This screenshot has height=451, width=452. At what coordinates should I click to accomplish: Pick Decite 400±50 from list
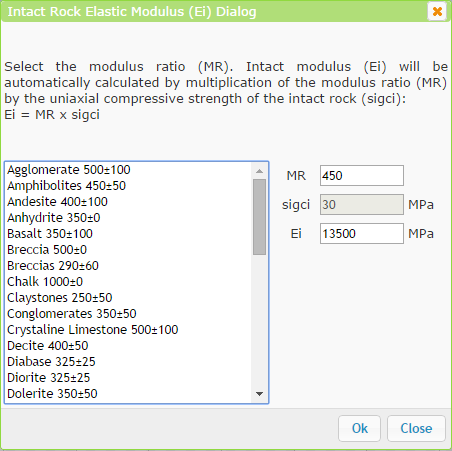129,346
